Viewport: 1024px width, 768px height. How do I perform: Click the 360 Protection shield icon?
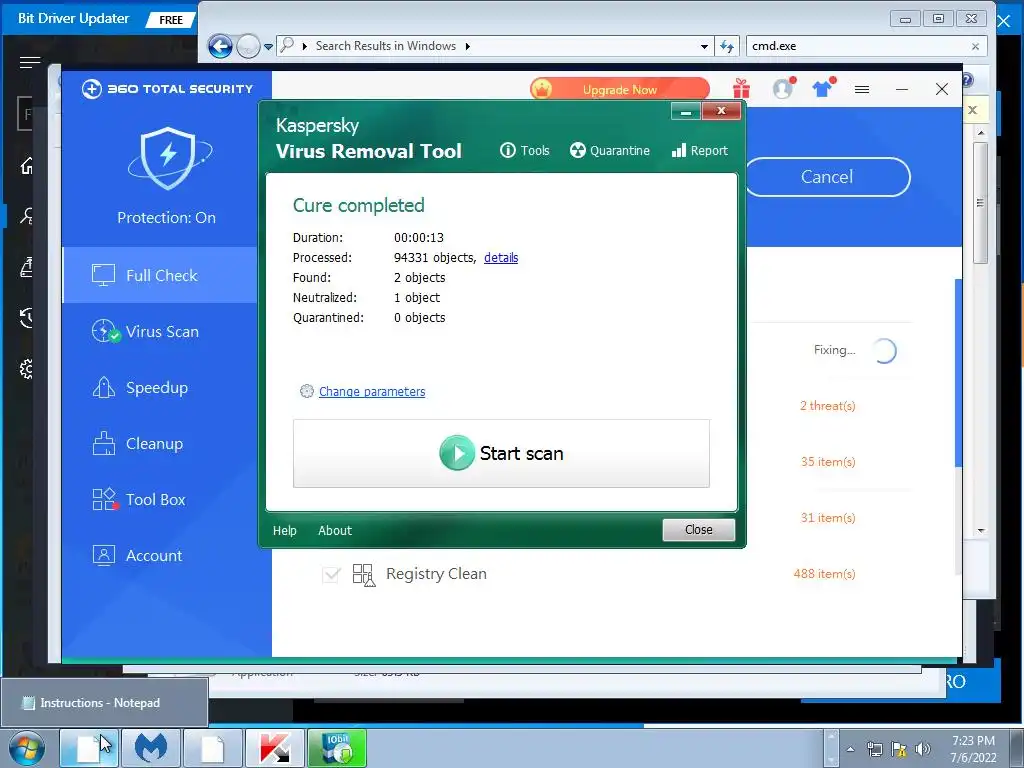(168, 158)
